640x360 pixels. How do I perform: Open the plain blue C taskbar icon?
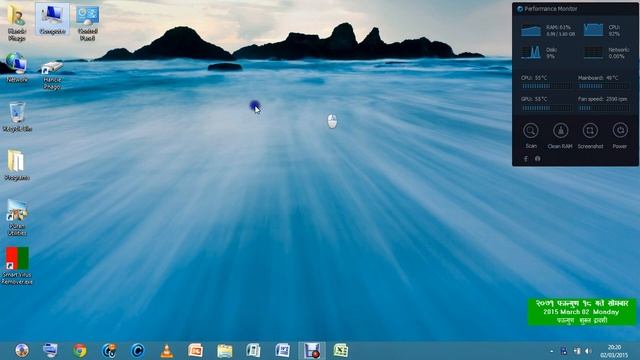tap(138, 351)
